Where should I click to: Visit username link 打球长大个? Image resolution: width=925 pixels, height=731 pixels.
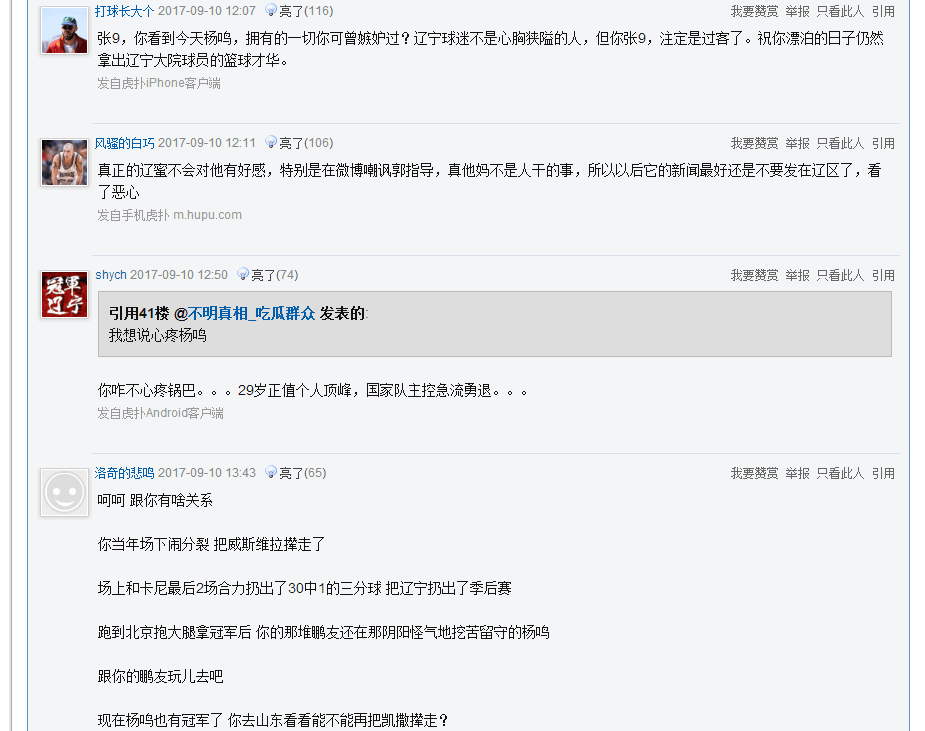point(124,11)
